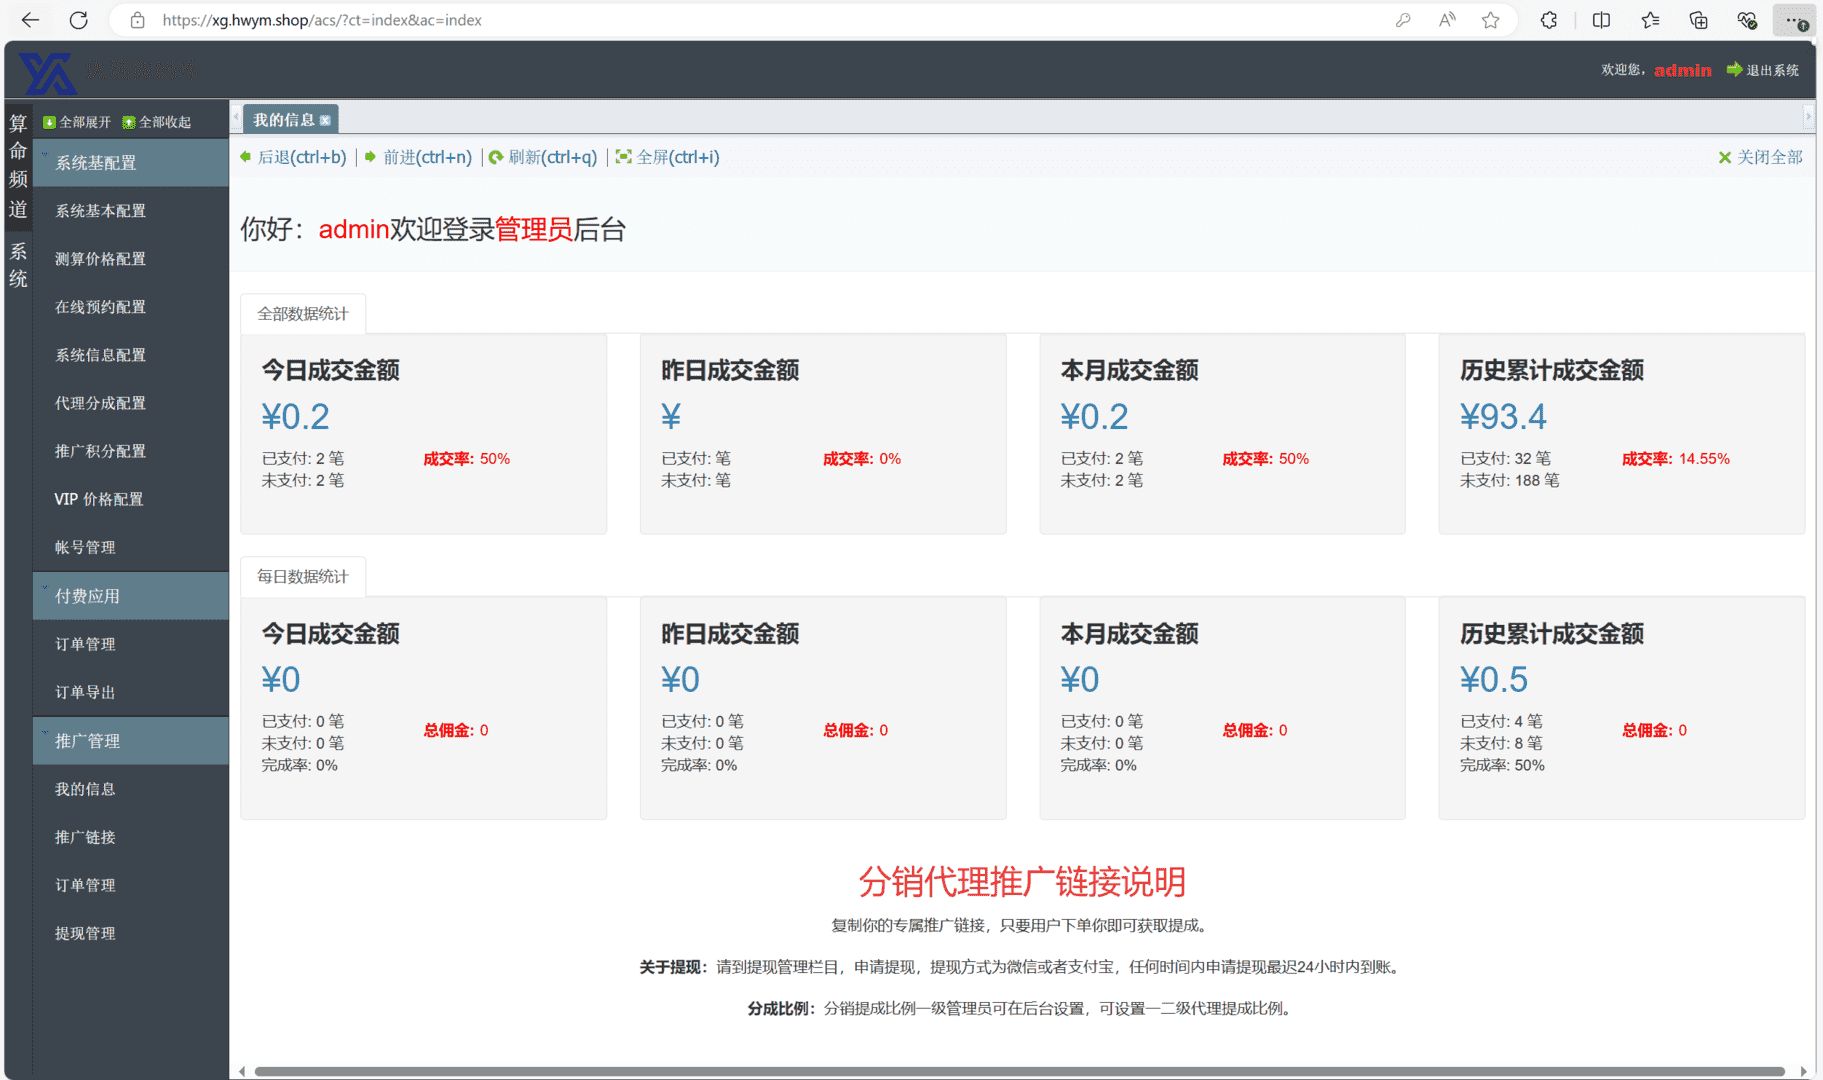Click the 后退 back arrow icon
Image resolution: width=1823 pixels, height=1080 pixels.
pos(246,157)
